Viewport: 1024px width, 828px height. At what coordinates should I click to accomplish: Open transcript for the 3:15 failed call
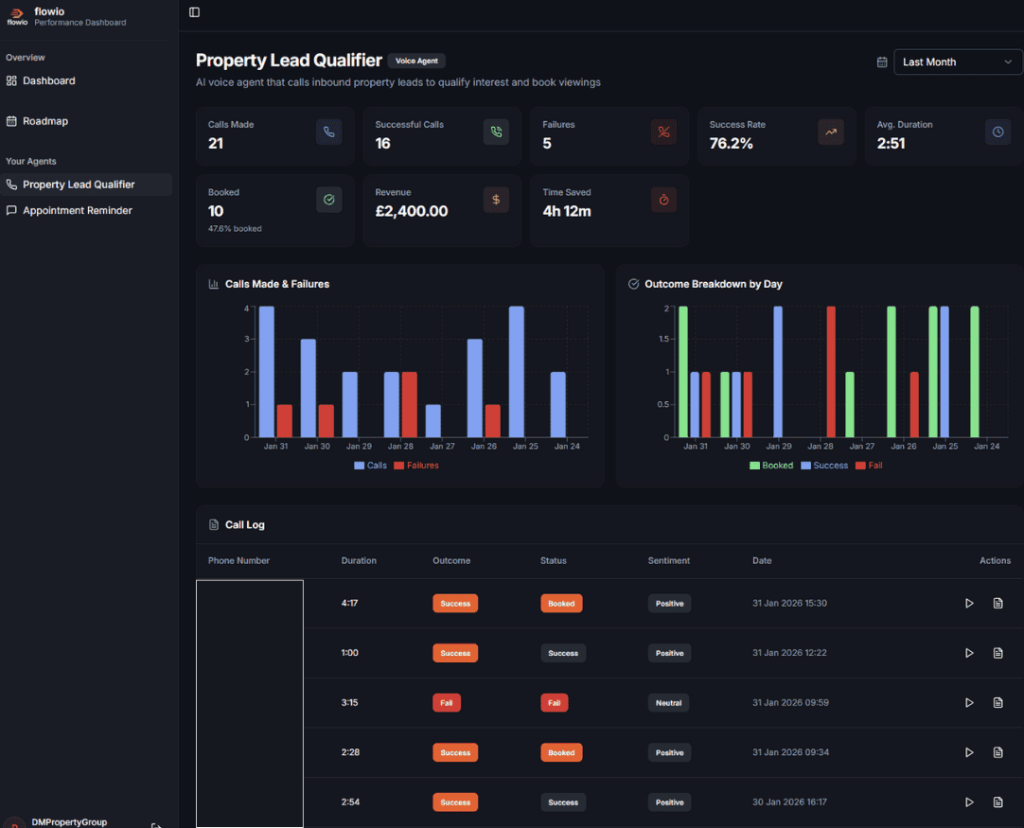coord(997,703)
